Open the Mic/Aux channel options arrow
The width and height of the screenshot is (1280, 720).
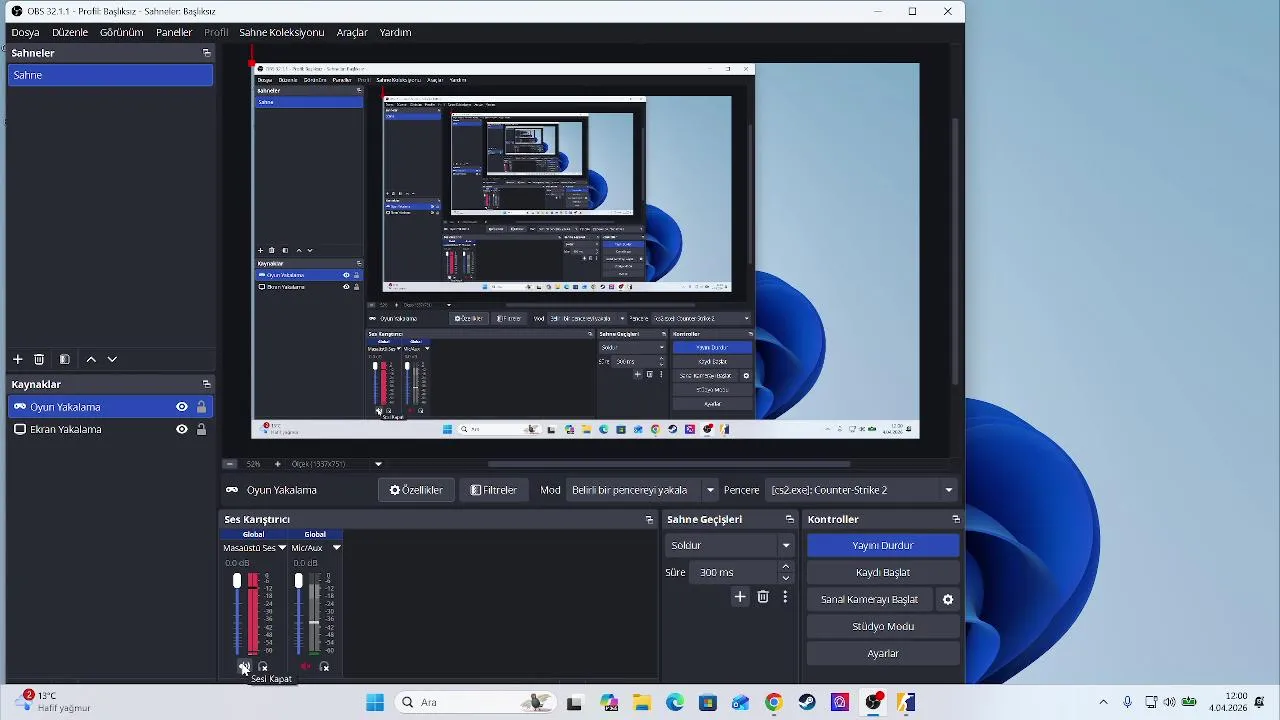[x=336, y=548]
